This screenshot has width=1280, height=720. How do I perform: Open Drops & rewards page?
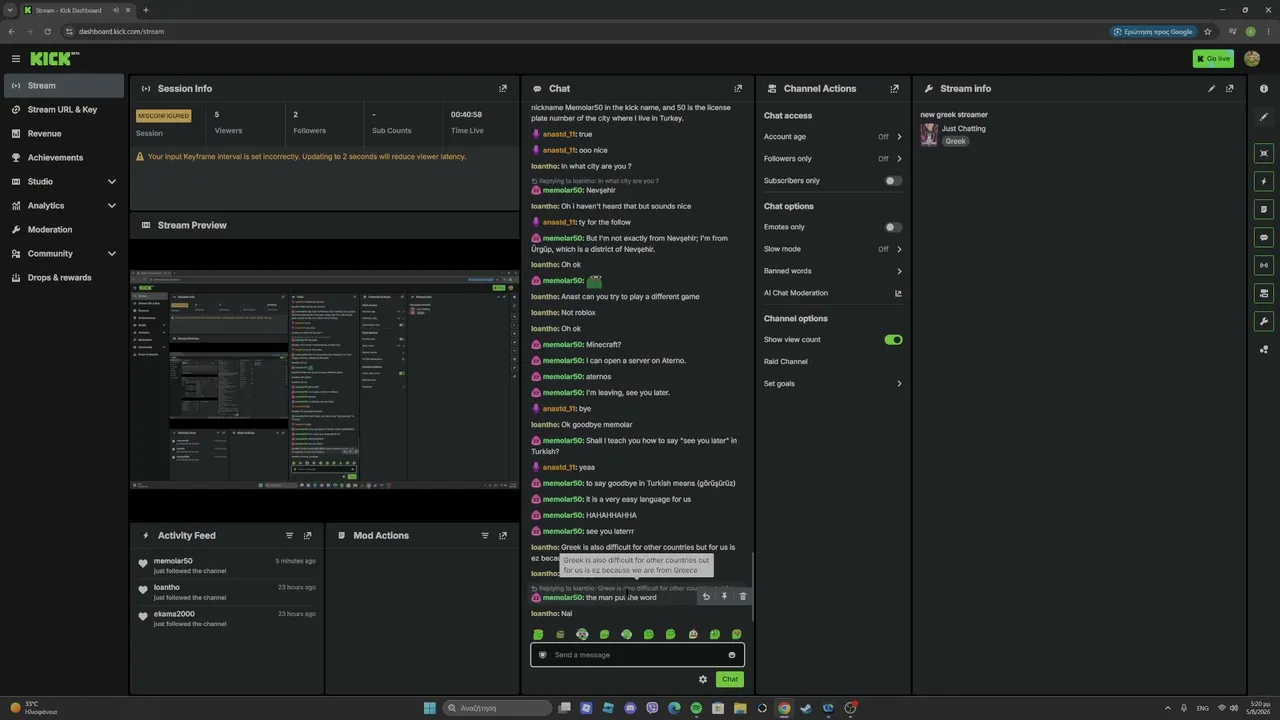[x=64, y=278]
